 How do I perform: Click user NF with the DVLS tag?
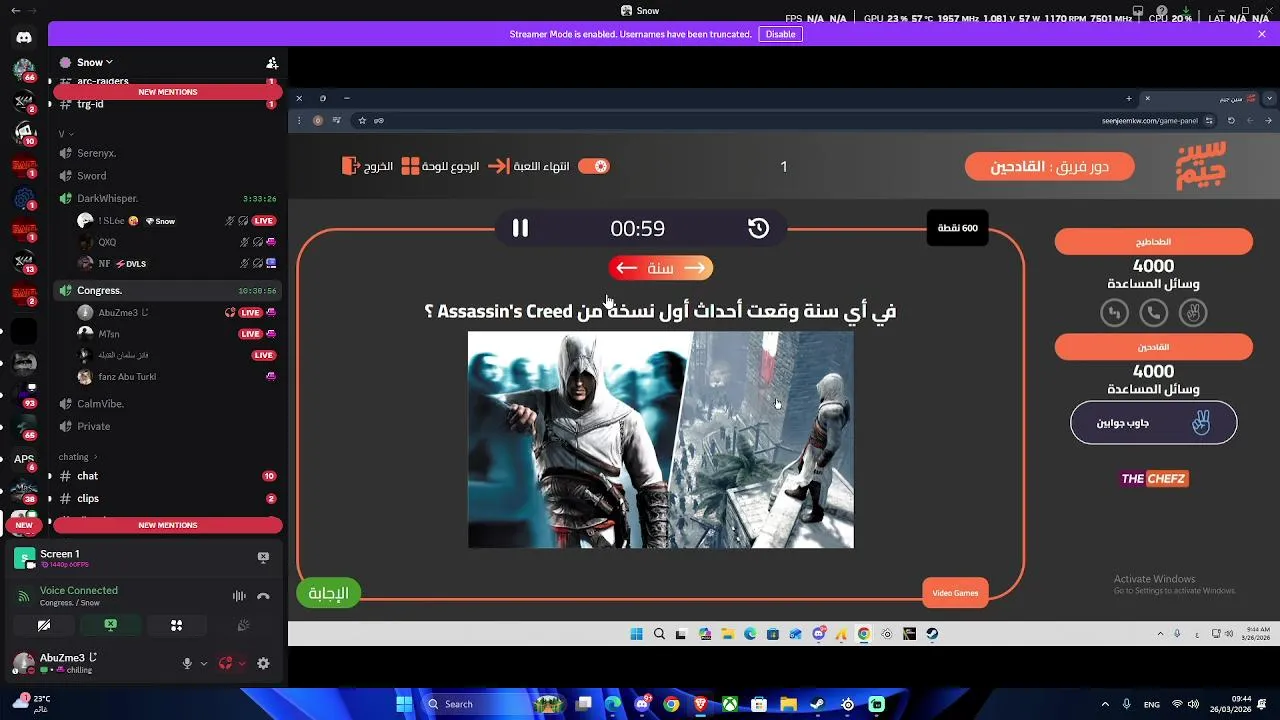176,264
